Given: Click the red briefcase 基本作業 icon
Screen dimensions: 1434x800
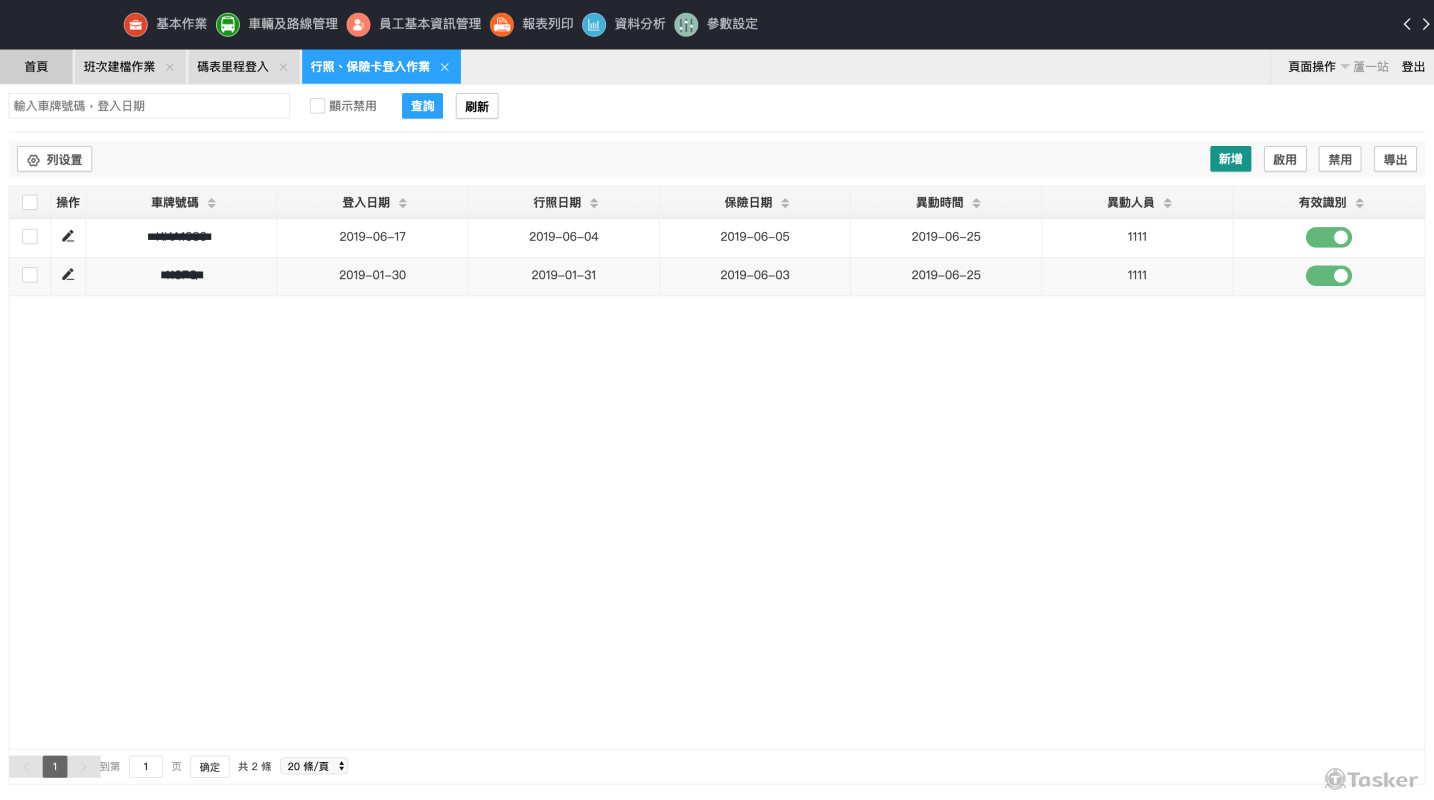Looking at the screenshot, I should click(x=136, y=24).
